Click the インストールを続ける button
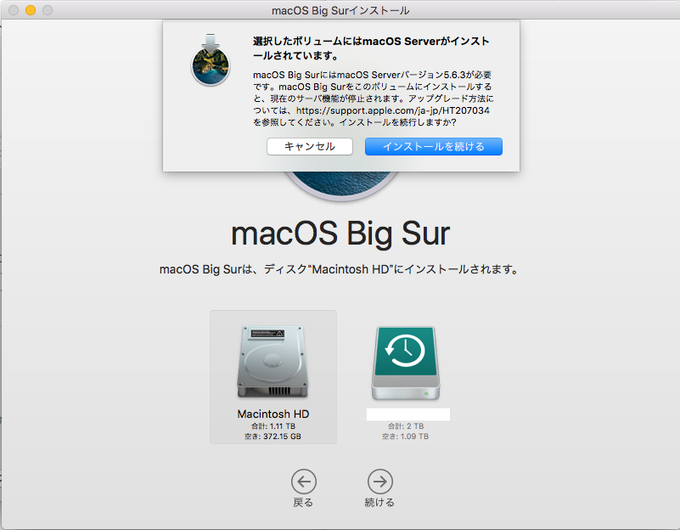 pos(433,147)
